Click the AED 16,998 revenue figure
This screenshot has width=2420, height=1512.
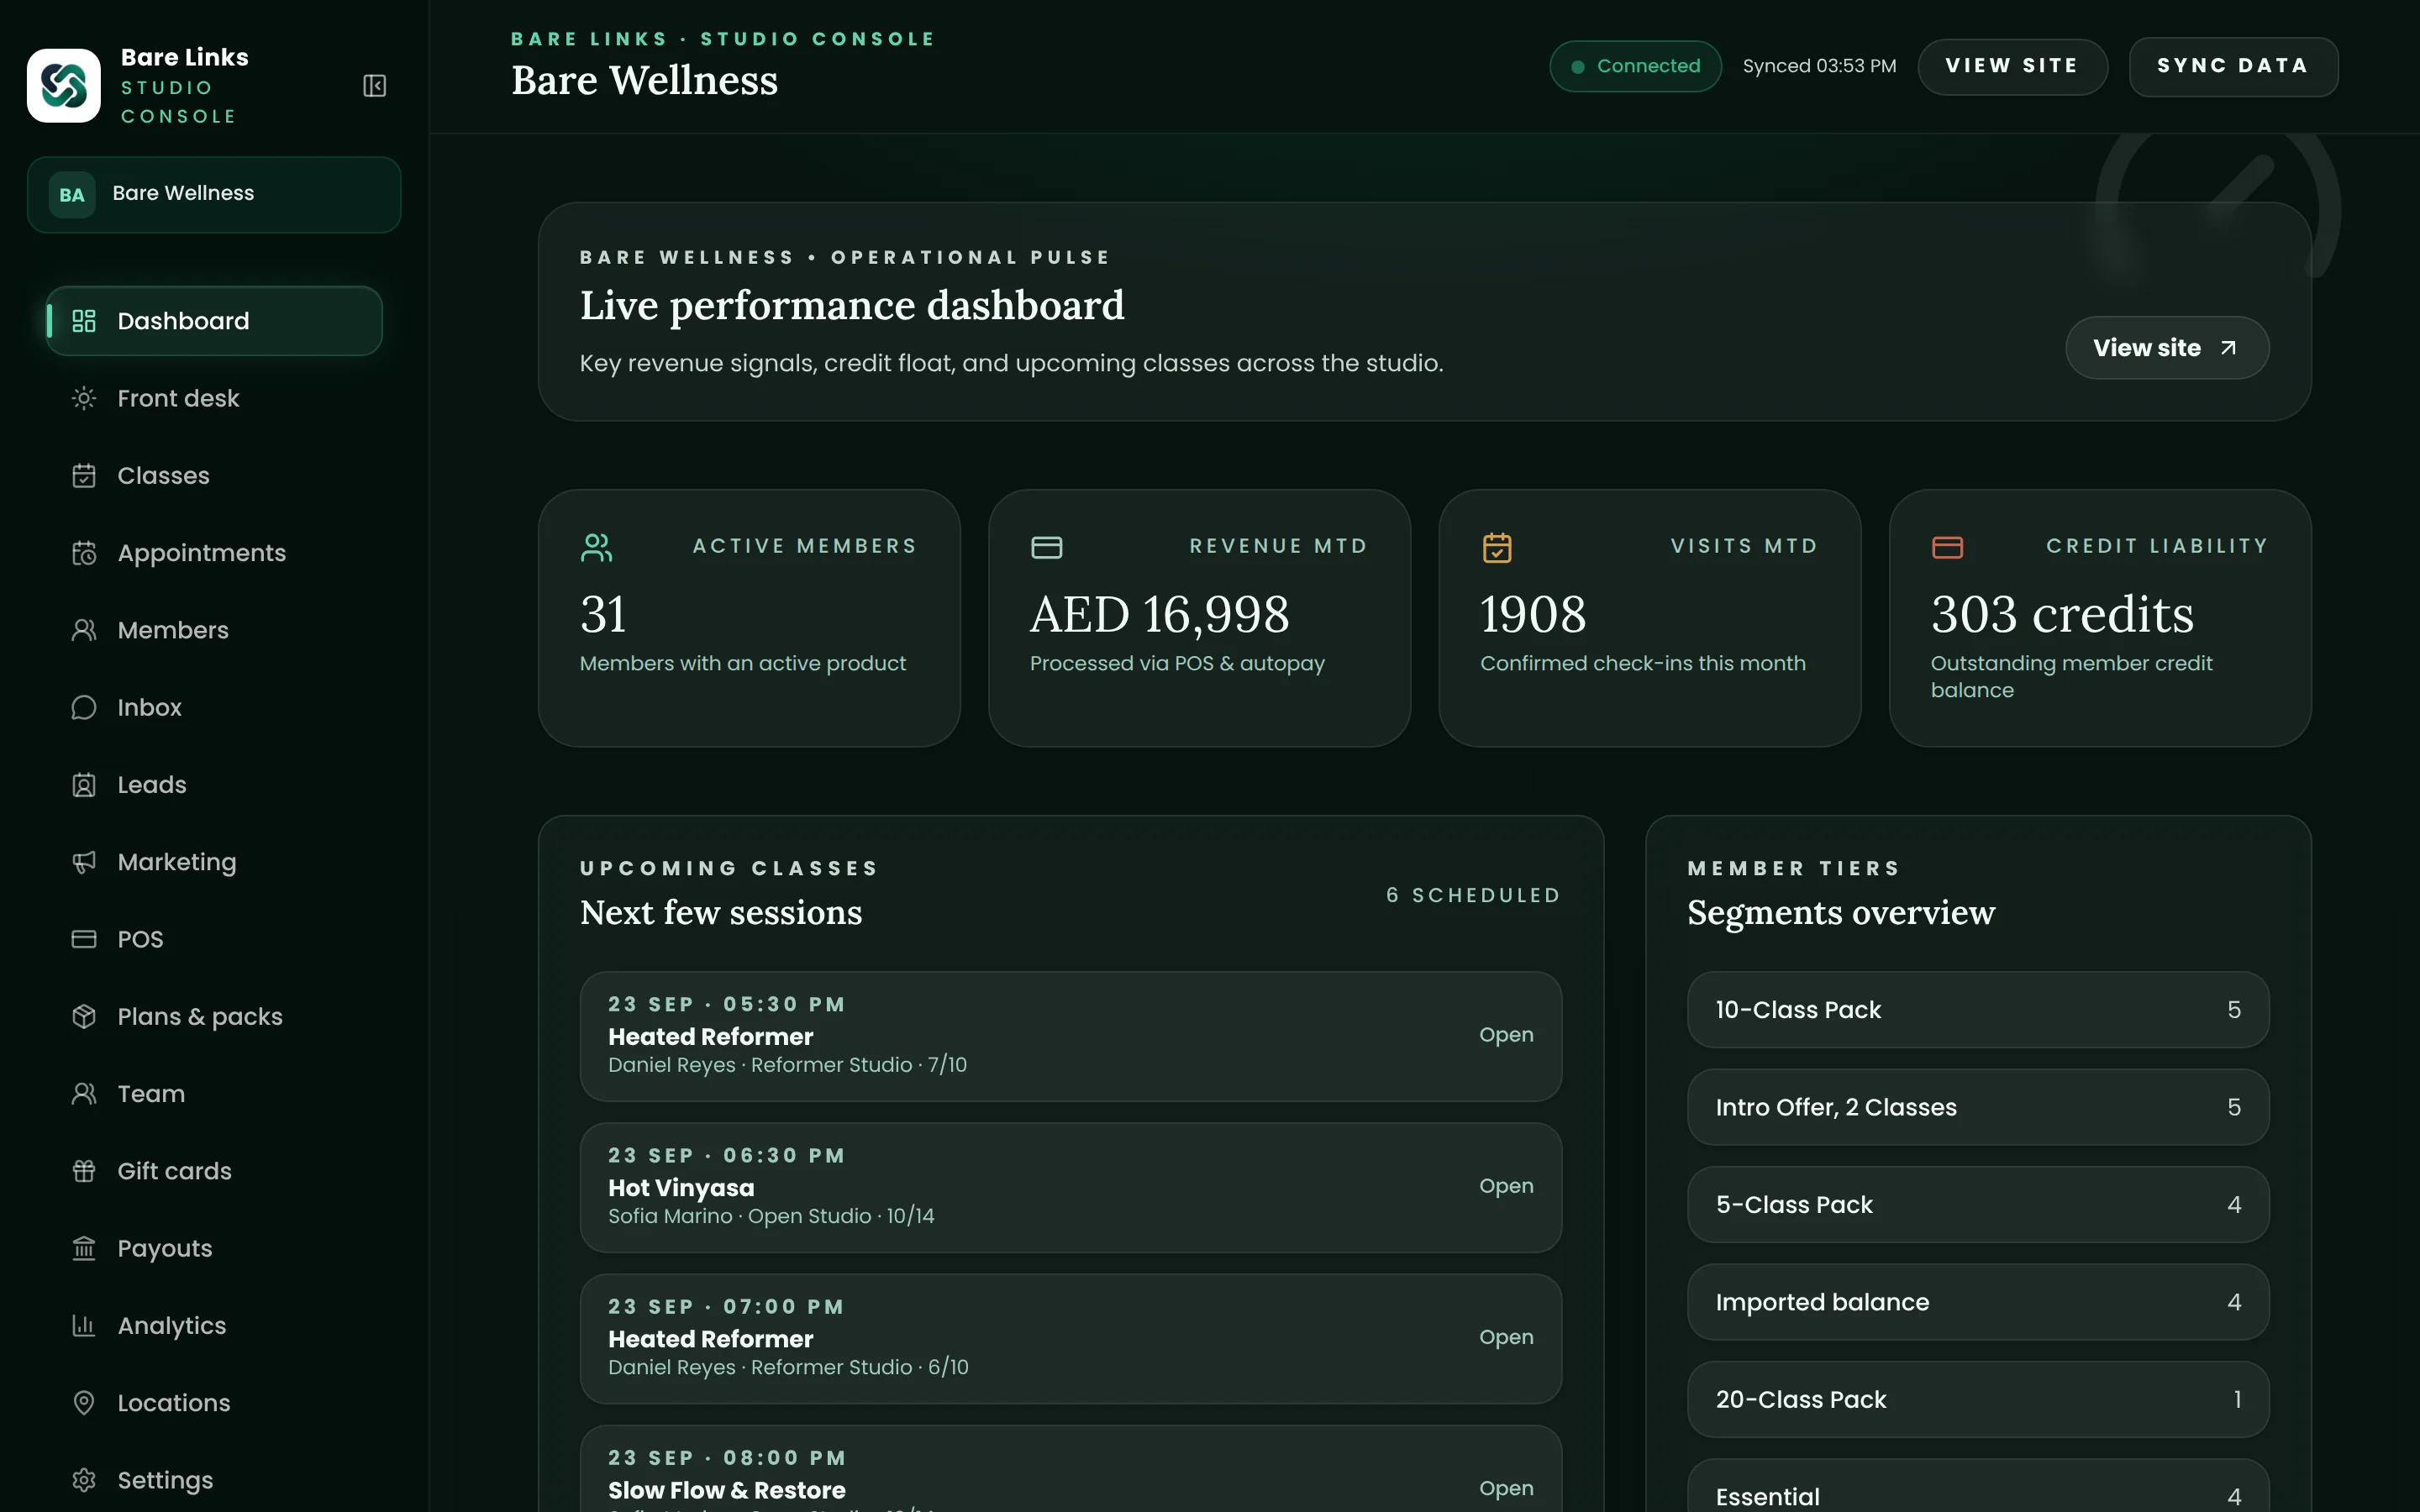[x=1160, y=614]
